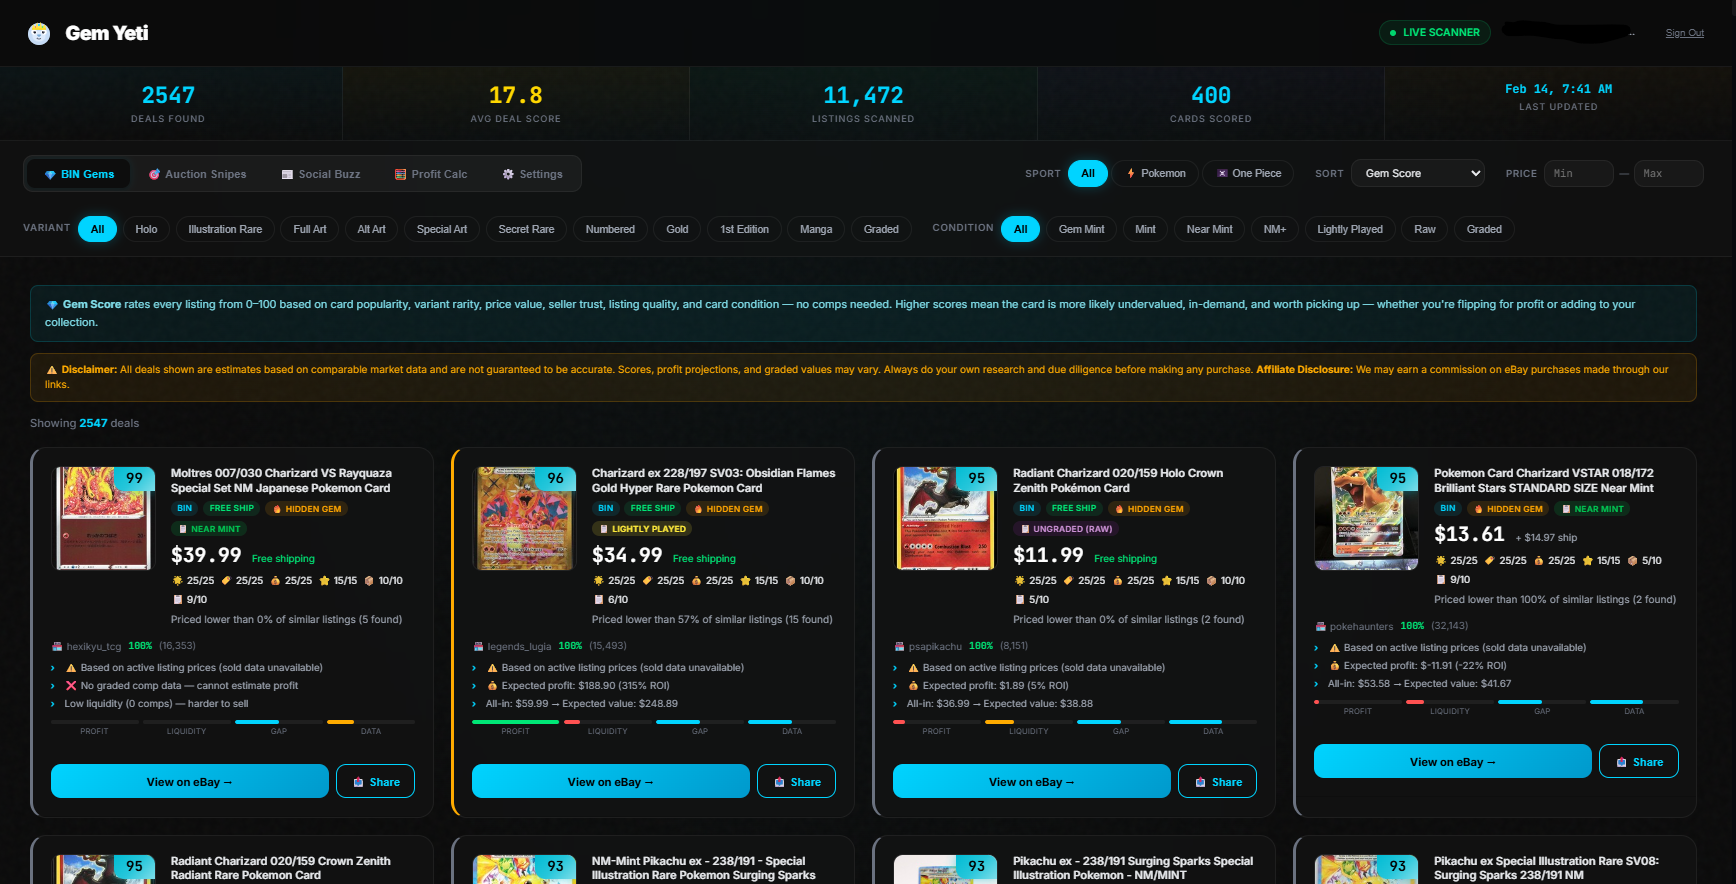Image resolution: width=1736 pixels, height=884 pixels.
Task: Open Charizard VSTAR 018/172 card thumbnail
Action: point(1367,518)
